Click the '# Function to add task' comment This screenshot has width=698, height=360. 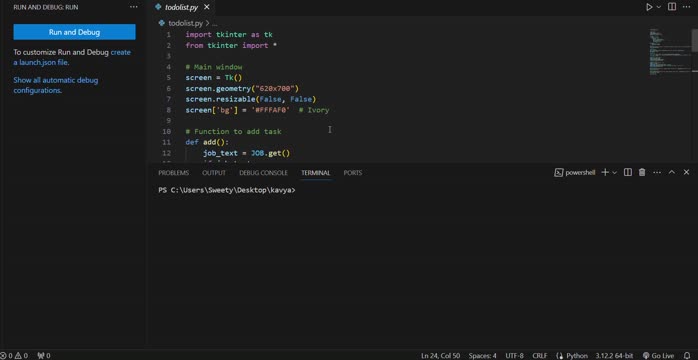tap(233, 131)
